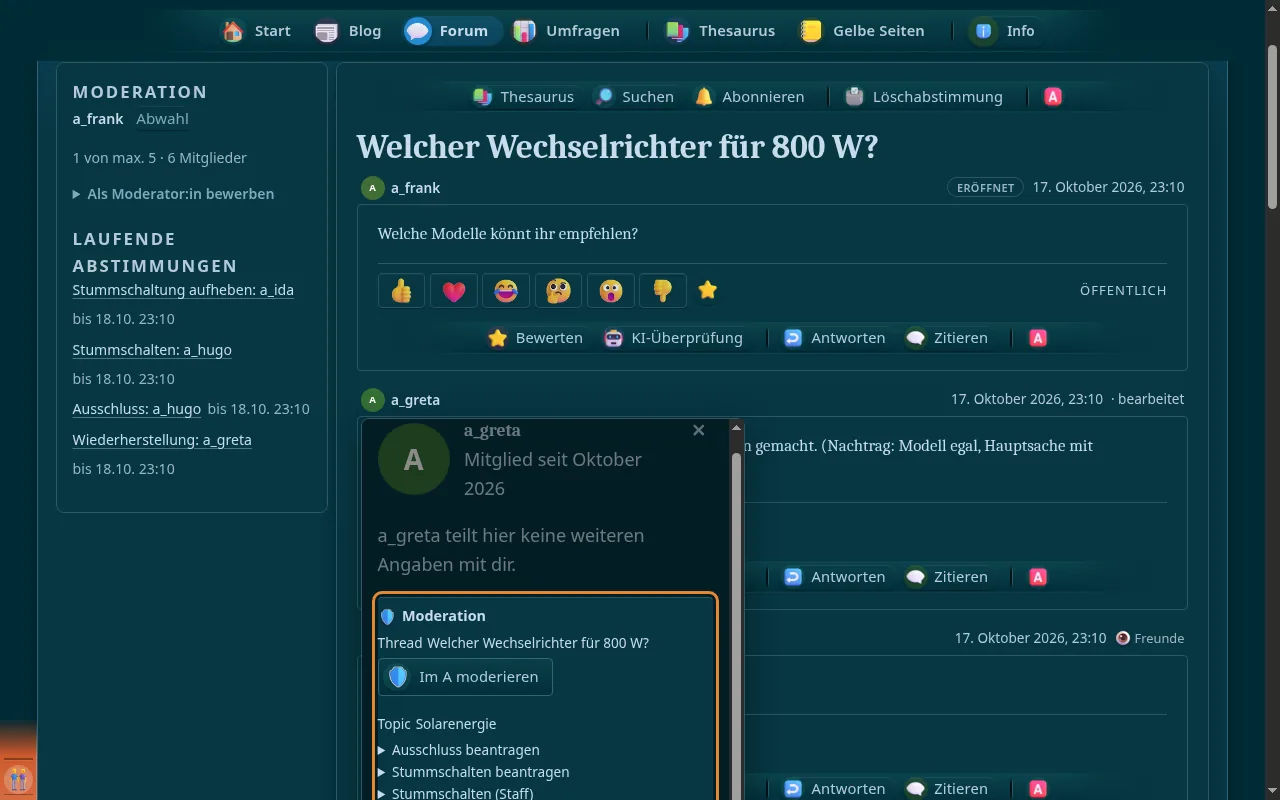Open Umfragen in the top navigation
This screenshot has width=1280, height=800.
click(567, 31)
